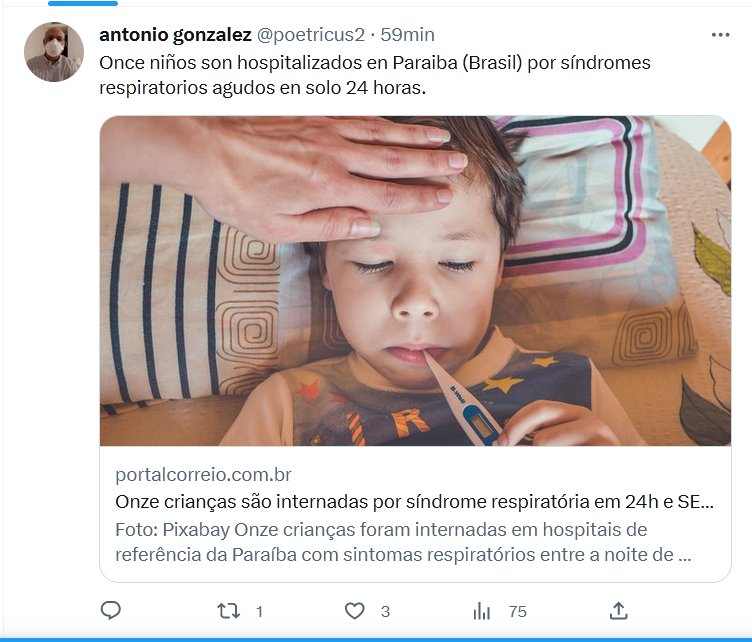Click the 59min timestamp
Screen dimensions: 752x642
click(408, 35)
